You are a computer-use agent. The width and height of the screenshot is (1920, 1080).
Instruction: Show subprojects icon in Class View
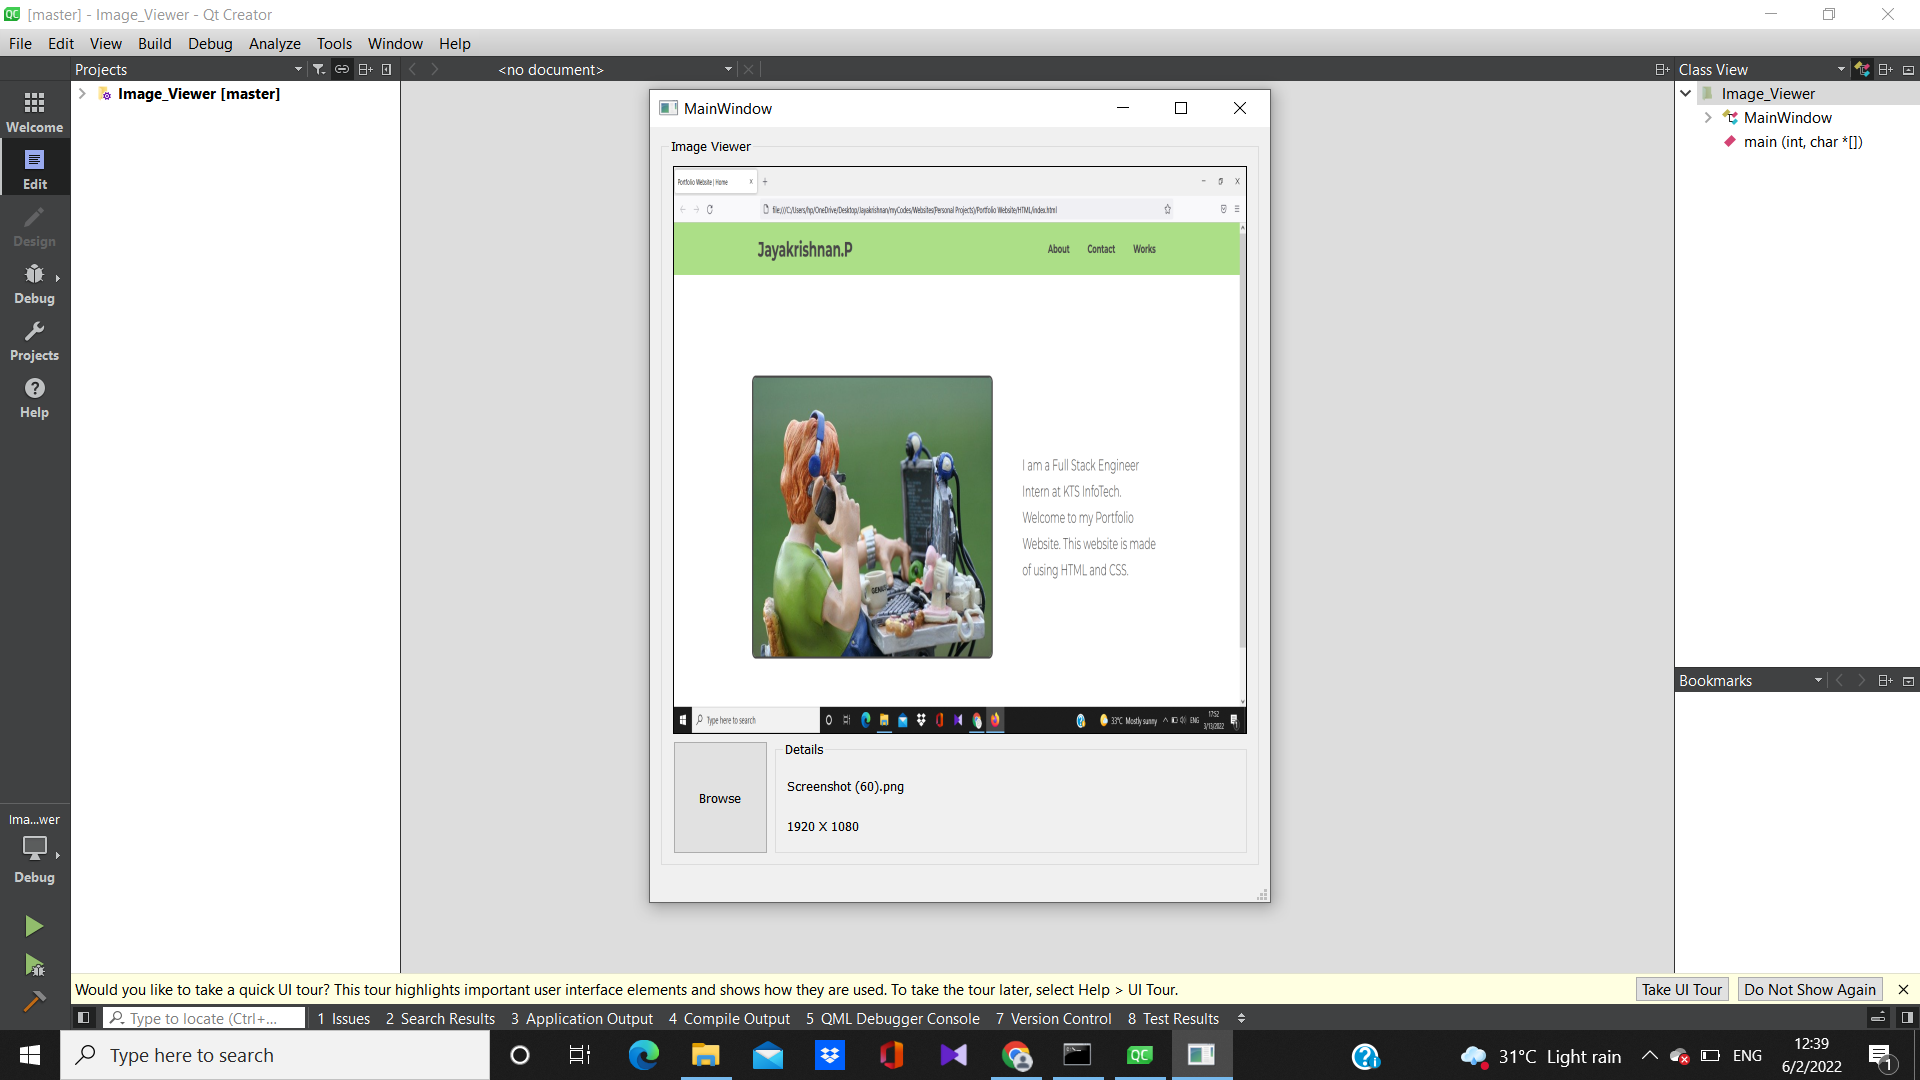click(x=1862, y=69)
